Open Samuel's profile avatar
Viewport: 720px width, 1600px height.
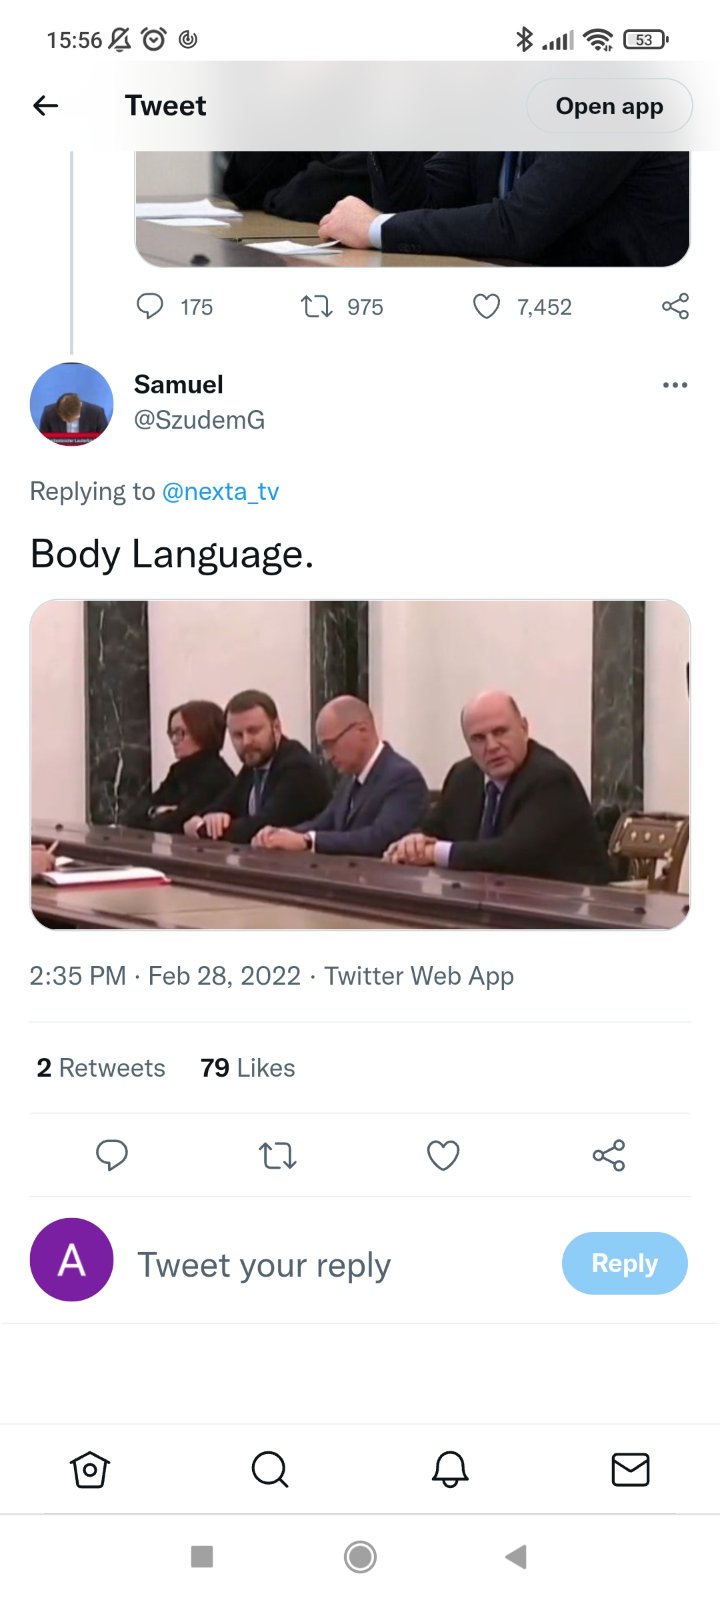coord(72,404)
